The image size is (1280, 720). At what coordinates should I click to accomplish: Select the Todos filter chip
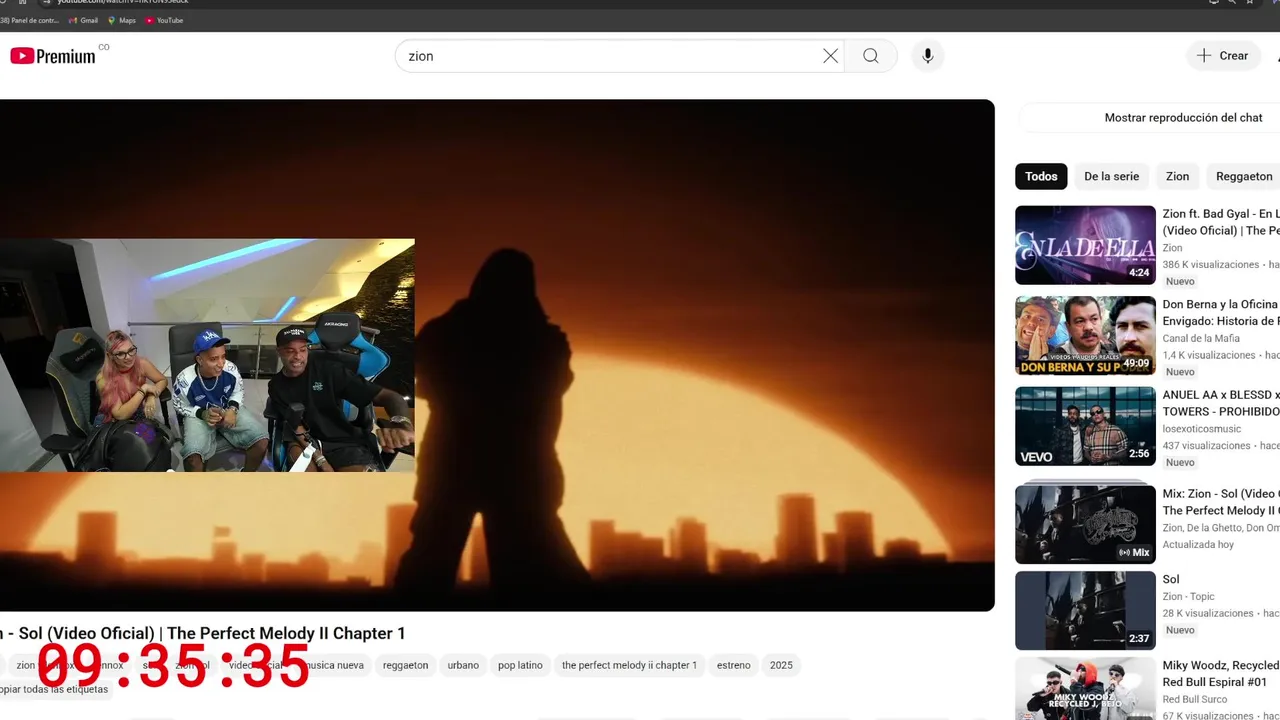coord(1041,176)
